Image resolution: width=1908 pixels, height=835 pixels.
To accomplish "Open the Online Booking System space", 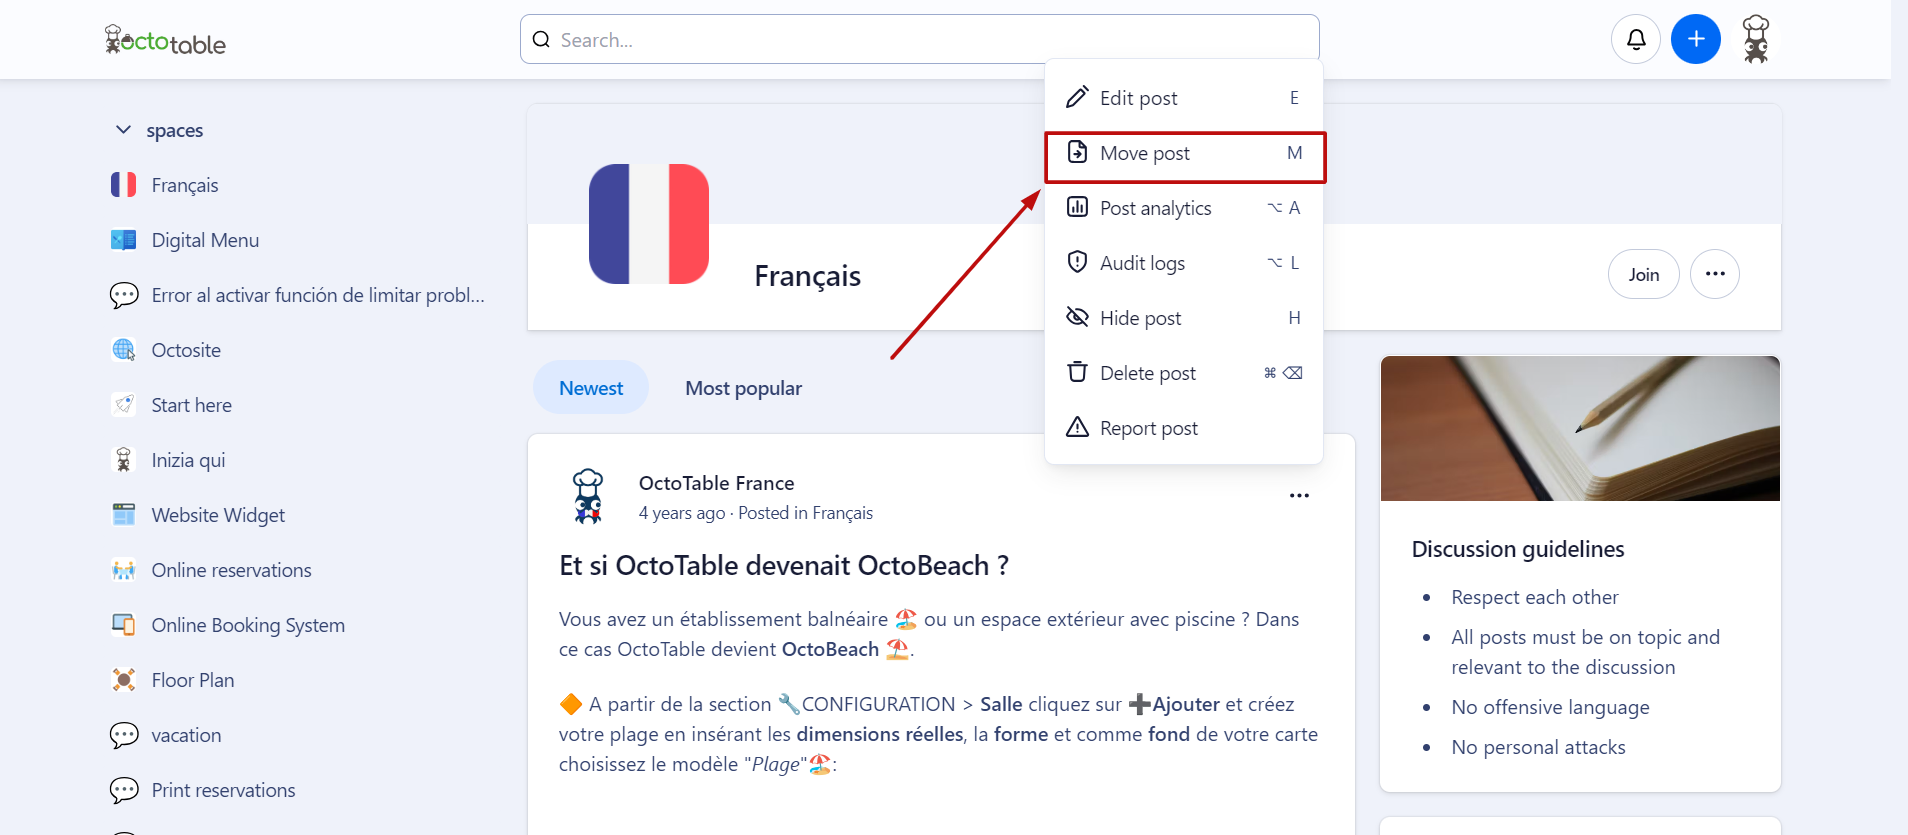I will [x=248, y=625].
